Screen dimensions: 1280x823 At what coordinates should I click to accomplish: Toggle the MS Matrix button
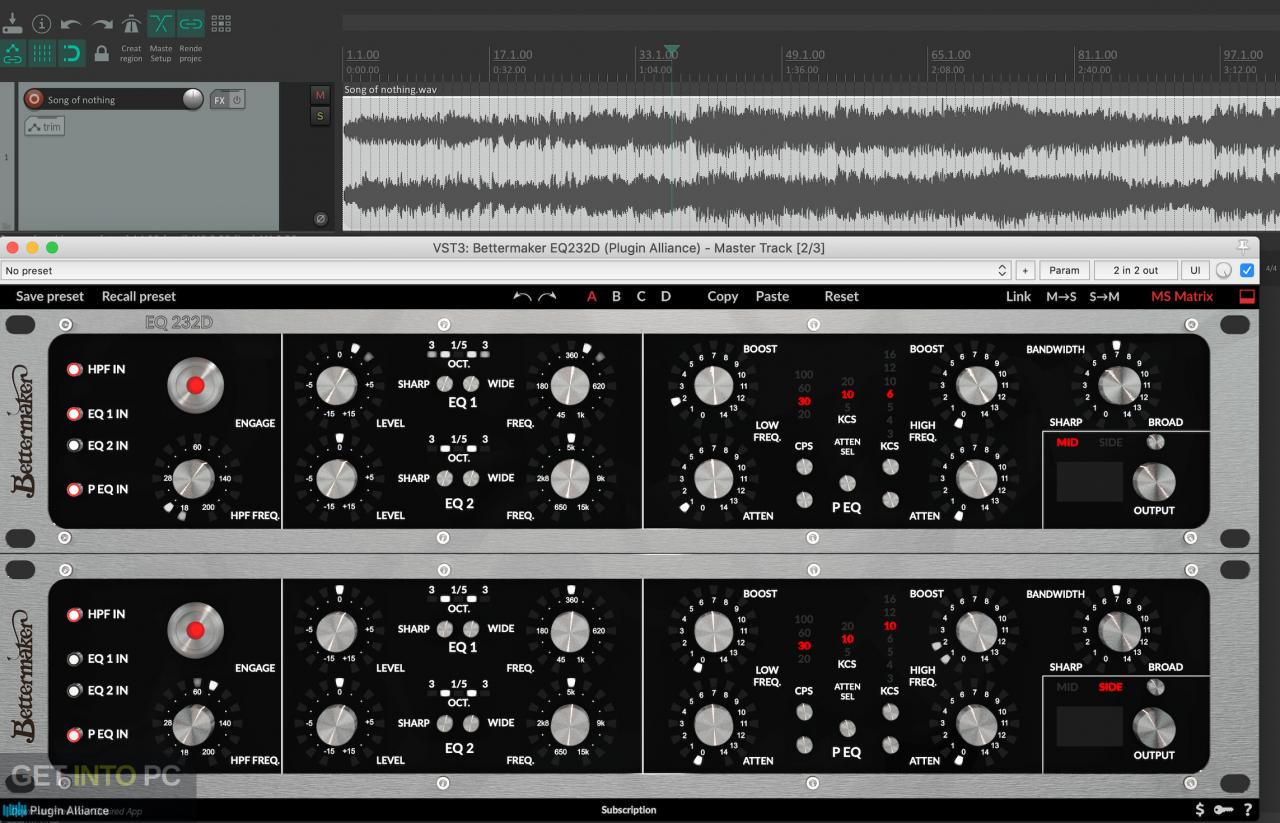tap(1182, 296)
